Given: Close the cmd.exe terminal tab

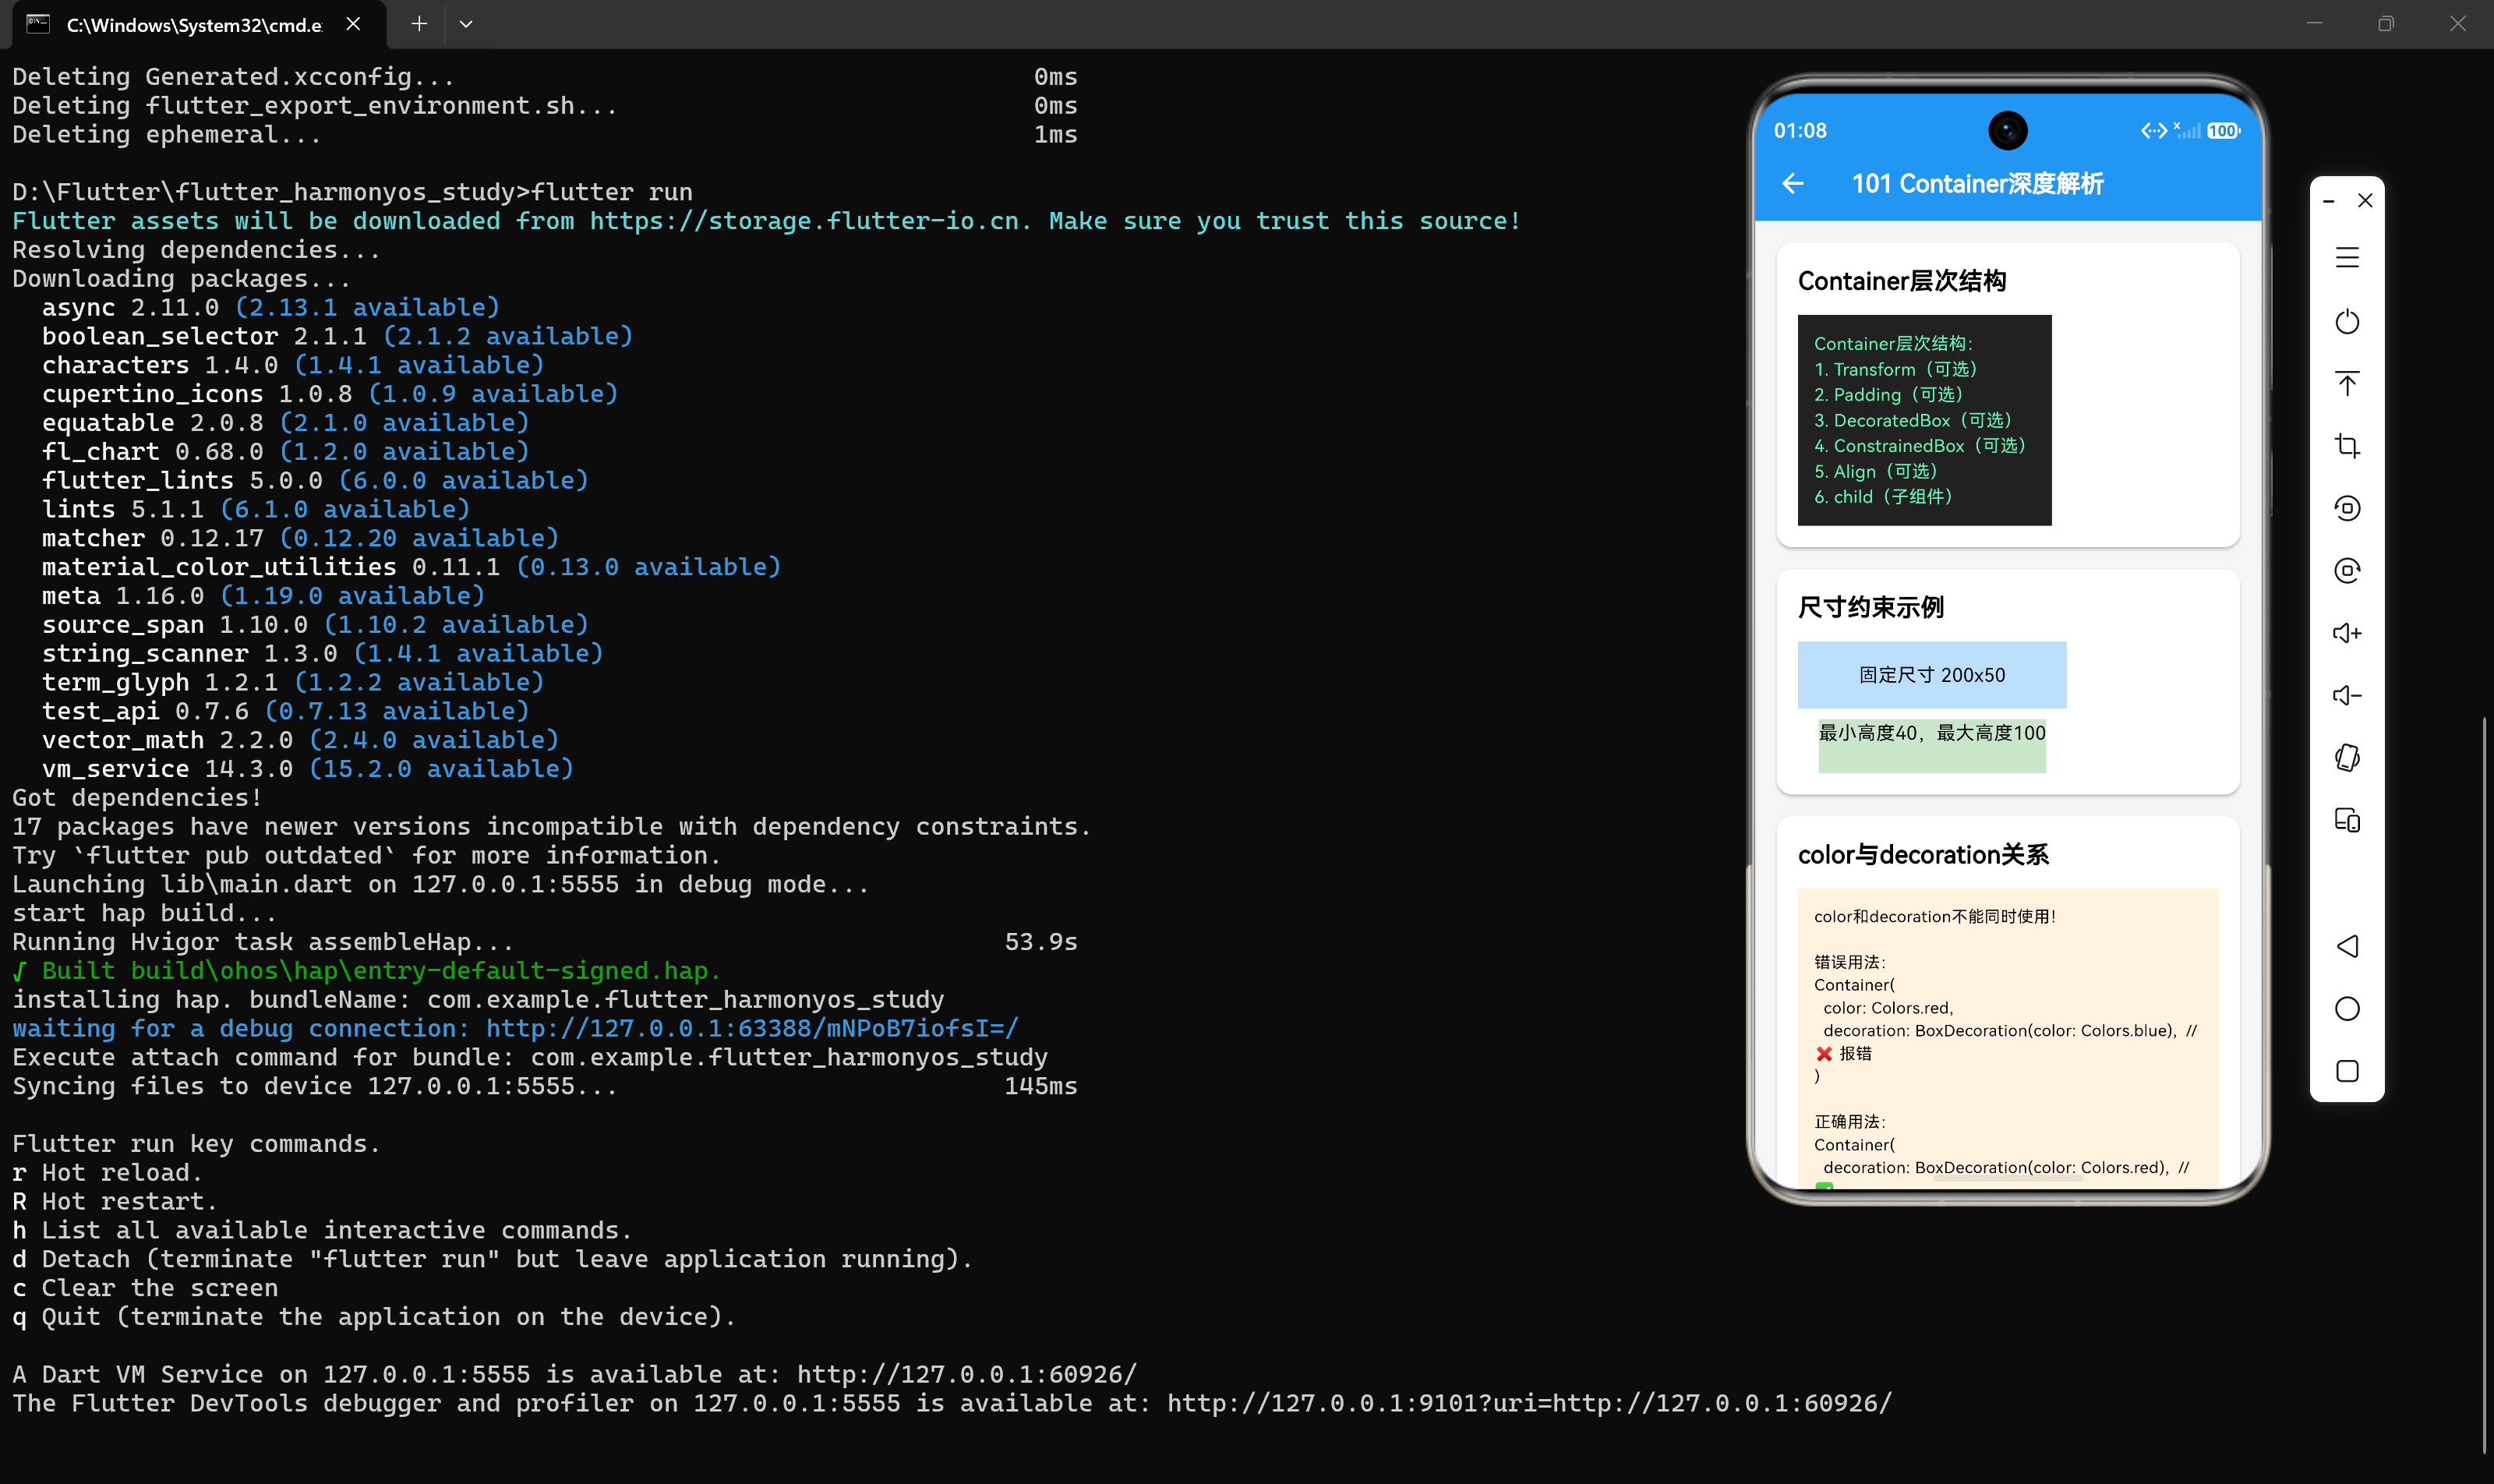Looking at the screenshot, I should (353, 24).
